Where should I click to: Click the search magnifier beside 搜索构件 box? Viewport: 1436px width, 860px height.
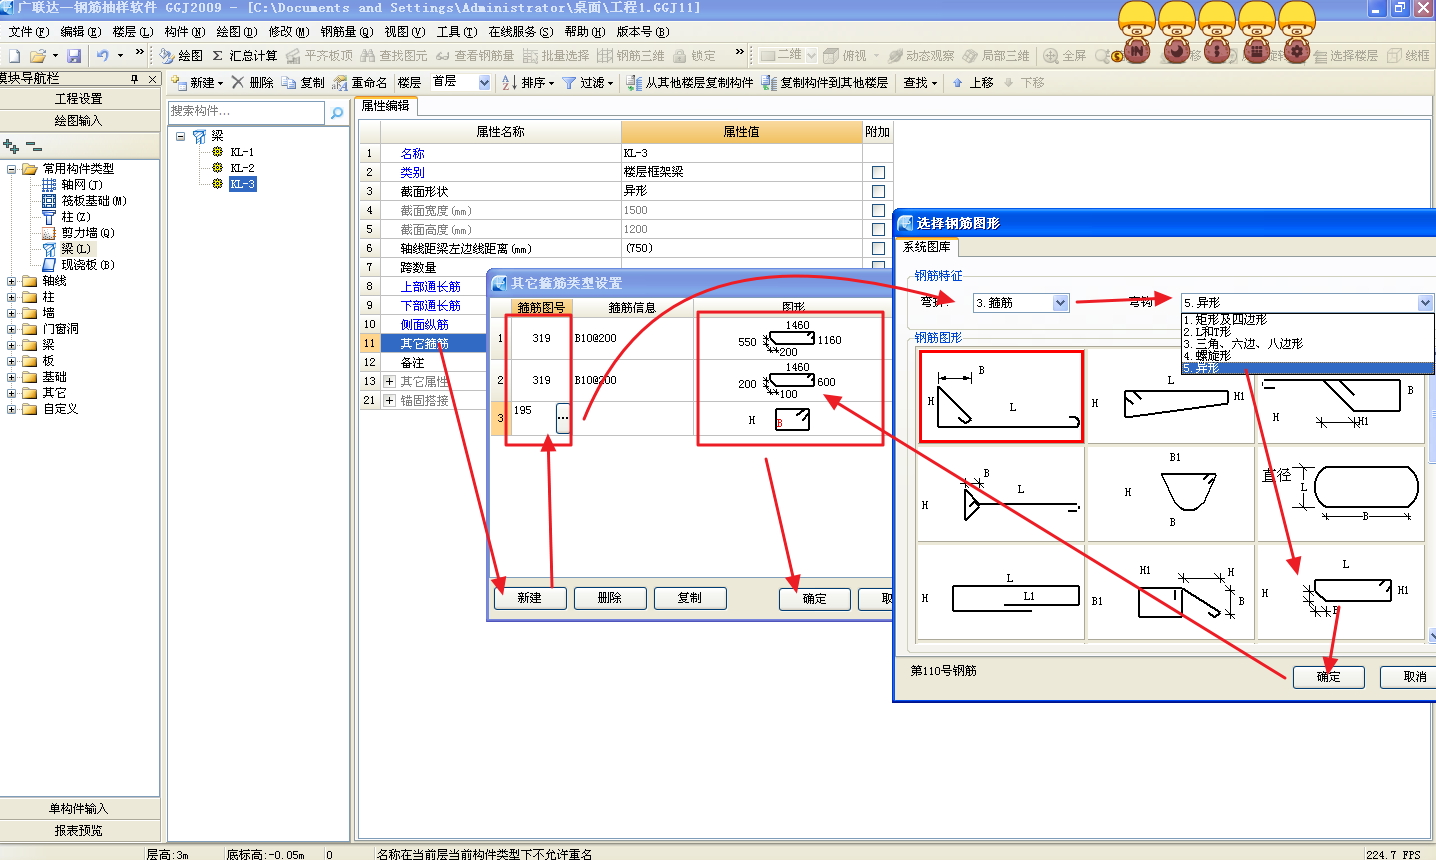pos(337,112)
